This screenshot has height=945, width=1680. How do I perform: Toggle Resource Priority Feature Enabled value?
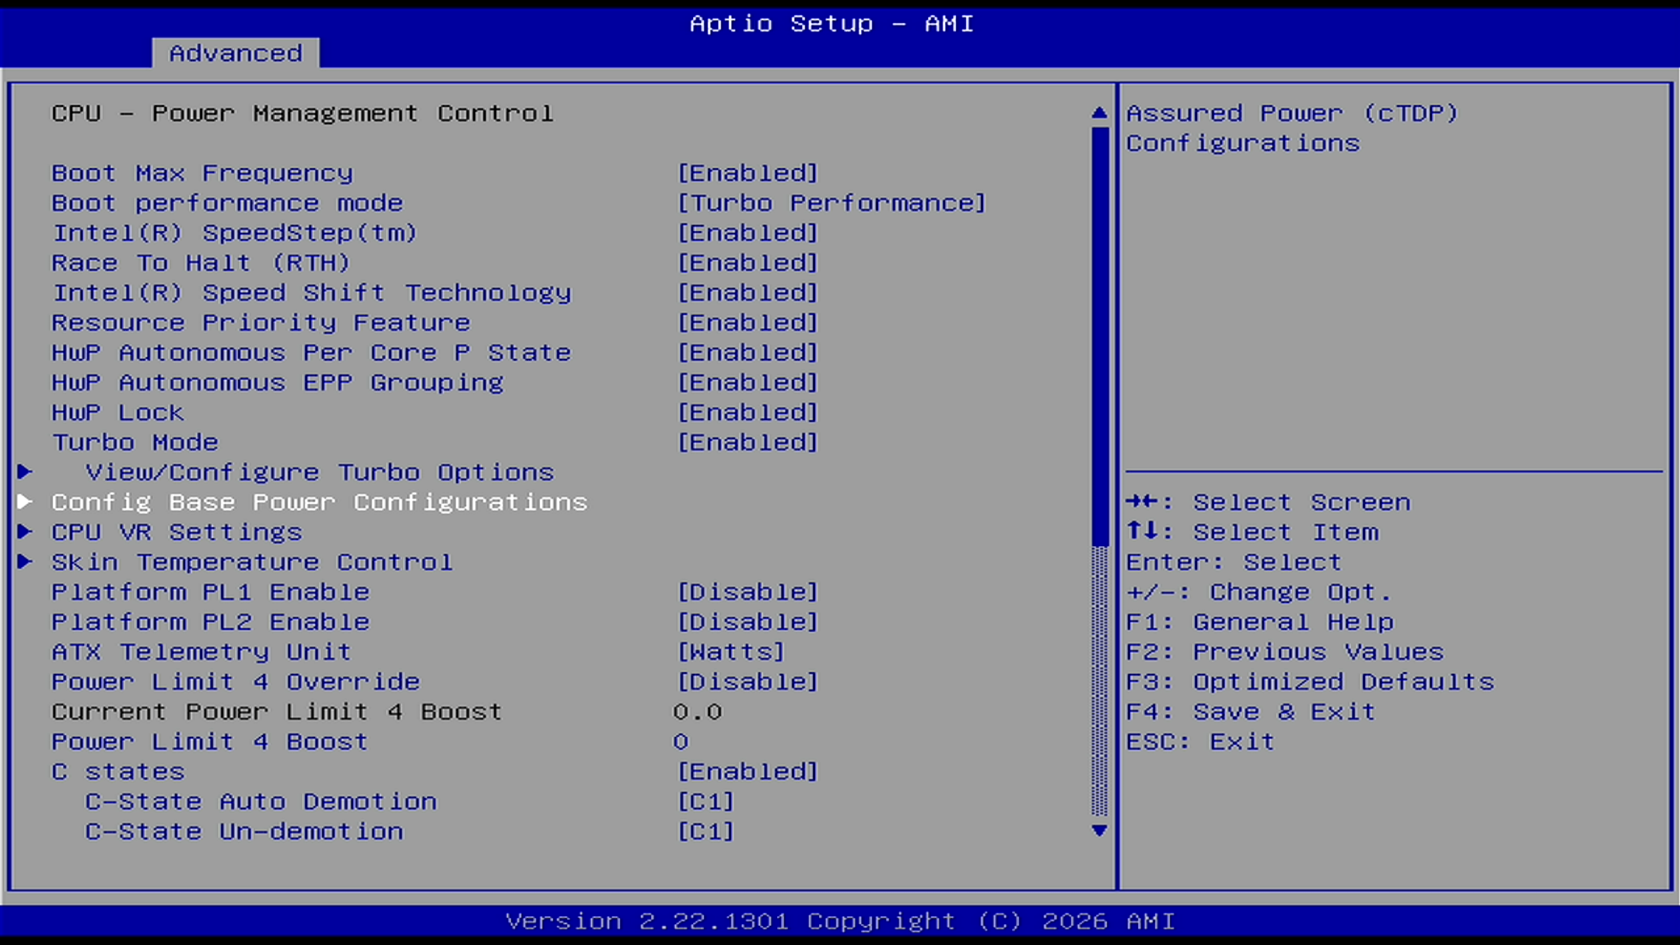(x=748, y=323)
